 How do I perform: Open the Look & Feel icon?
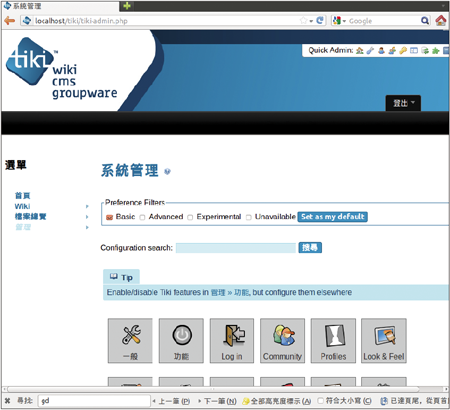[x=384, y=340]
